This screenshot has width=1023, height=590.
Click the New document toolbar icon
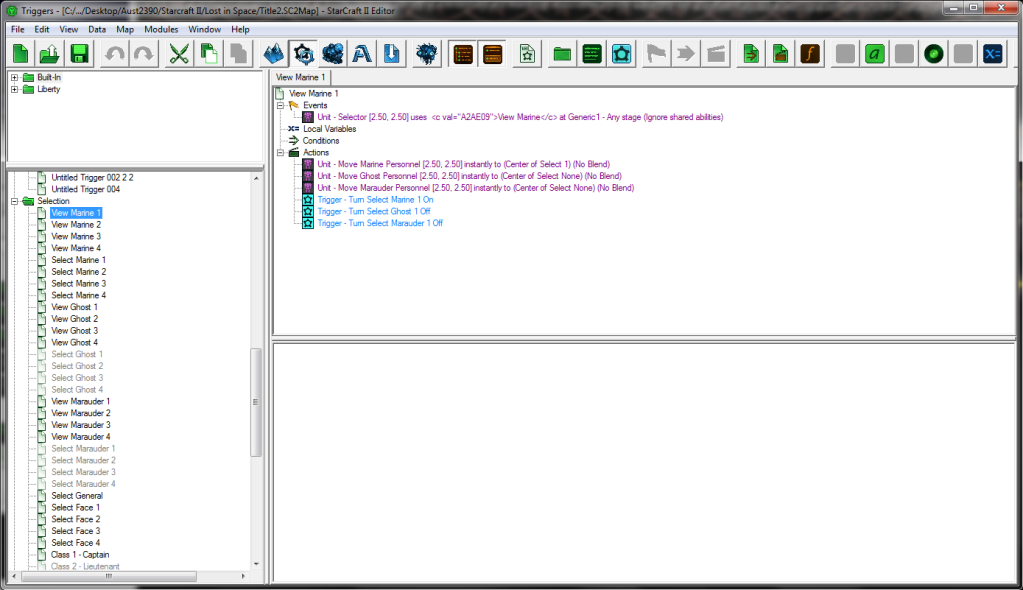[x=20, y=54]
